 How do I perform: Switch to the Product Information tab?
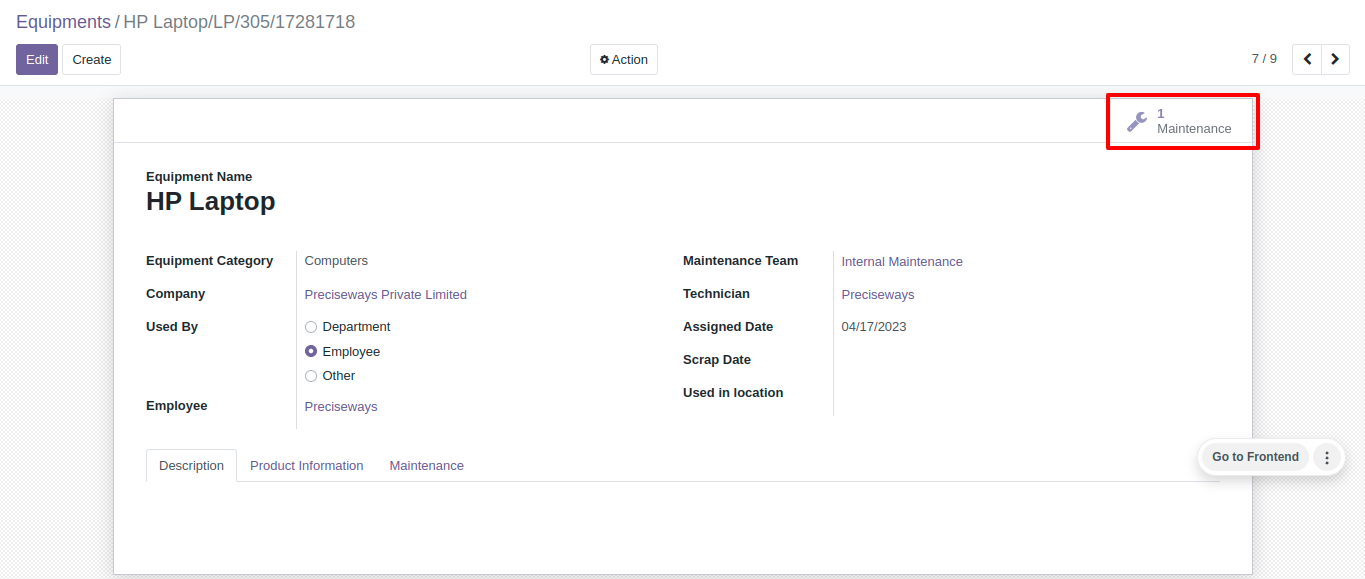(x=307, y=466)
